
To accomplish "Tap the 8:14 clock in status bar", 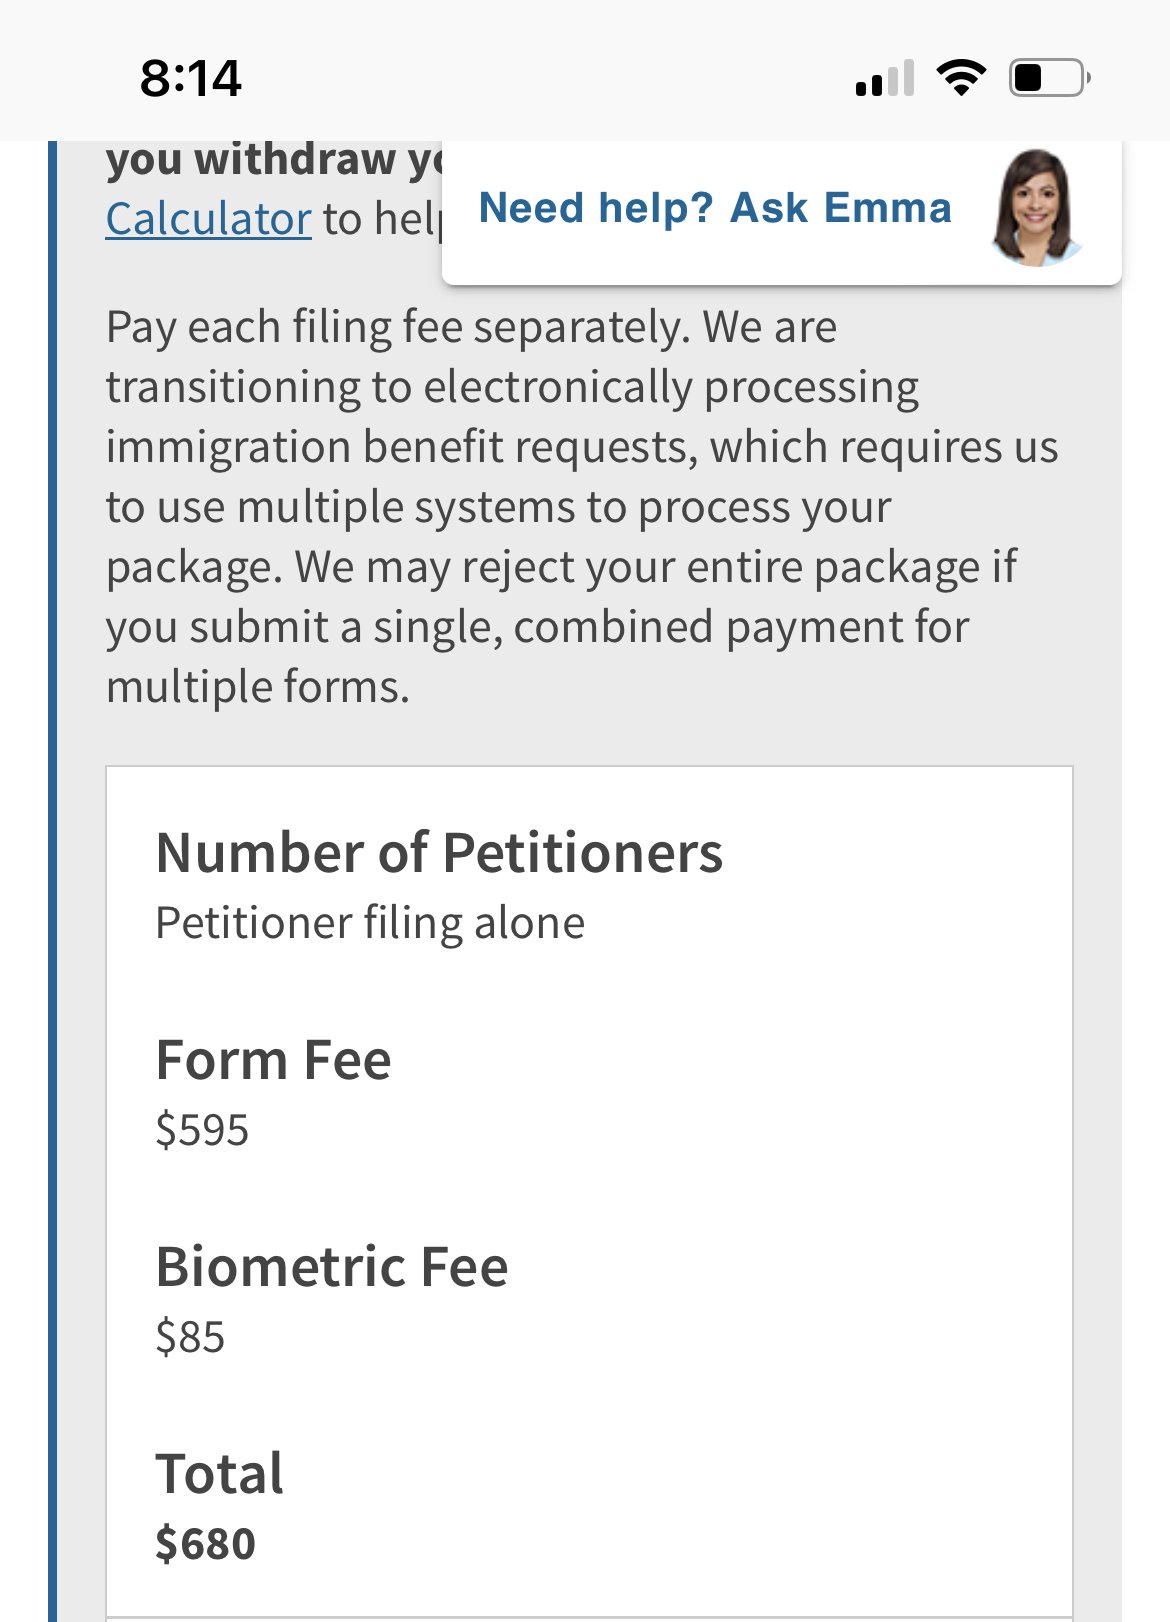I will tap(191, 78).
